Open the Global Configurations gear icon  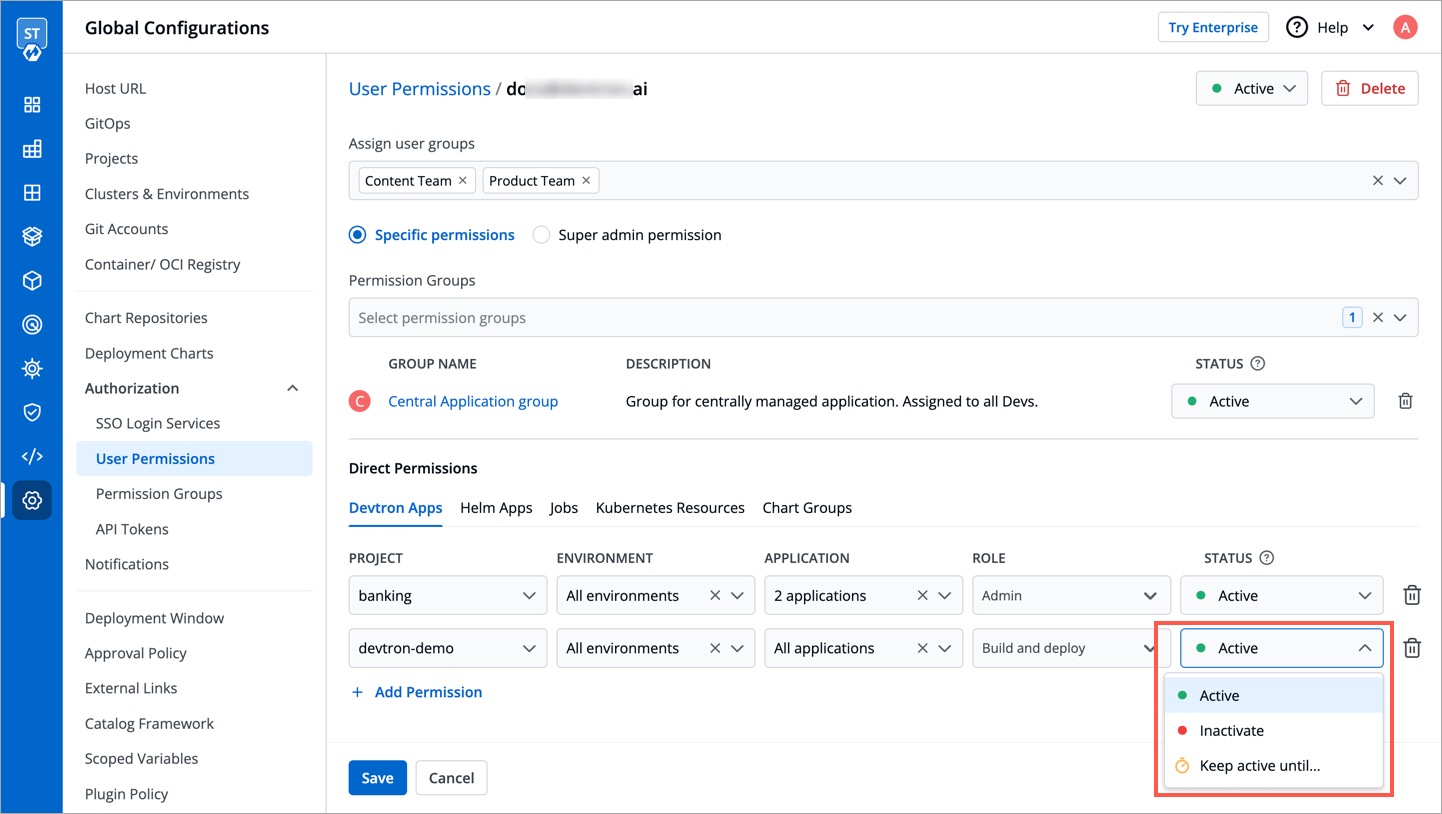click(x=32, y=500)
